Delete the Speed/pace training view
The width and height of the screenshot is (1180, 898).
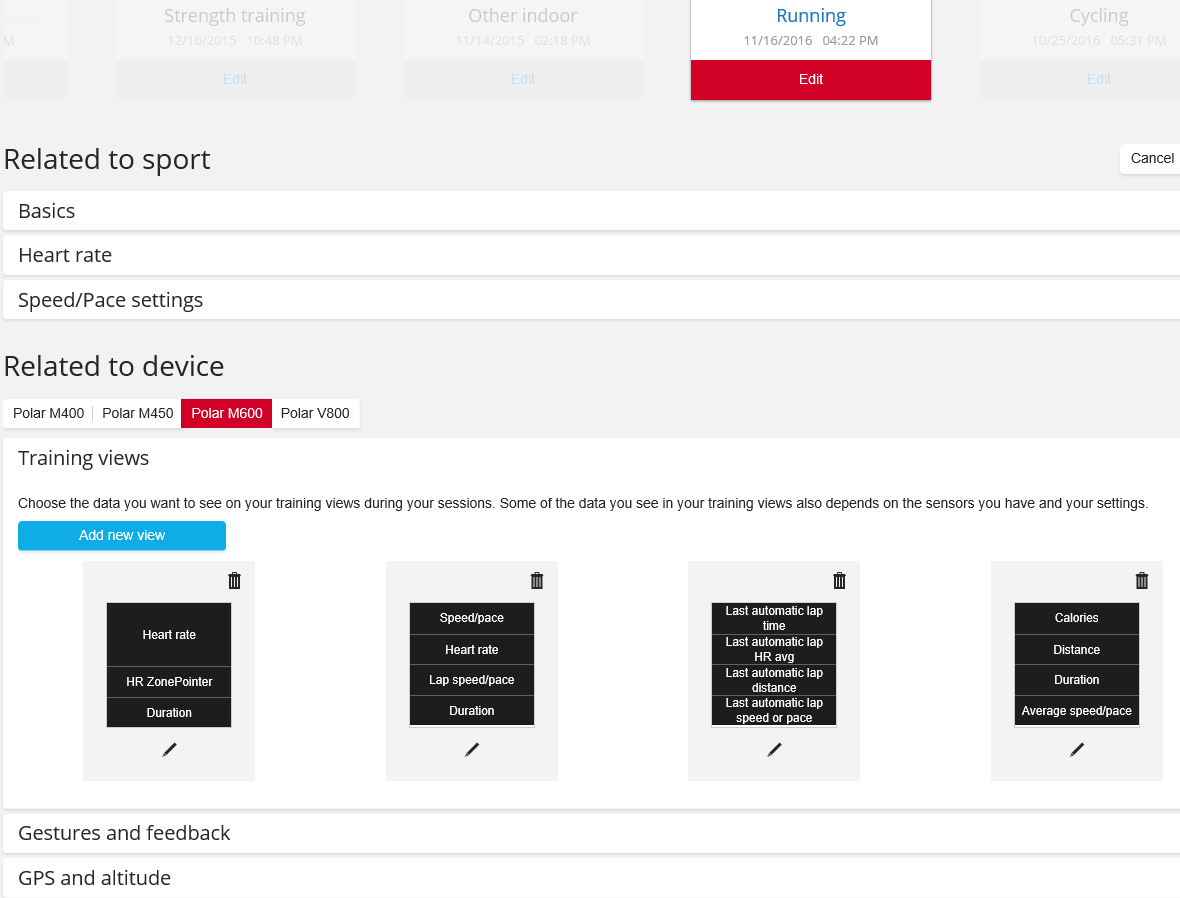click(537, 580)
